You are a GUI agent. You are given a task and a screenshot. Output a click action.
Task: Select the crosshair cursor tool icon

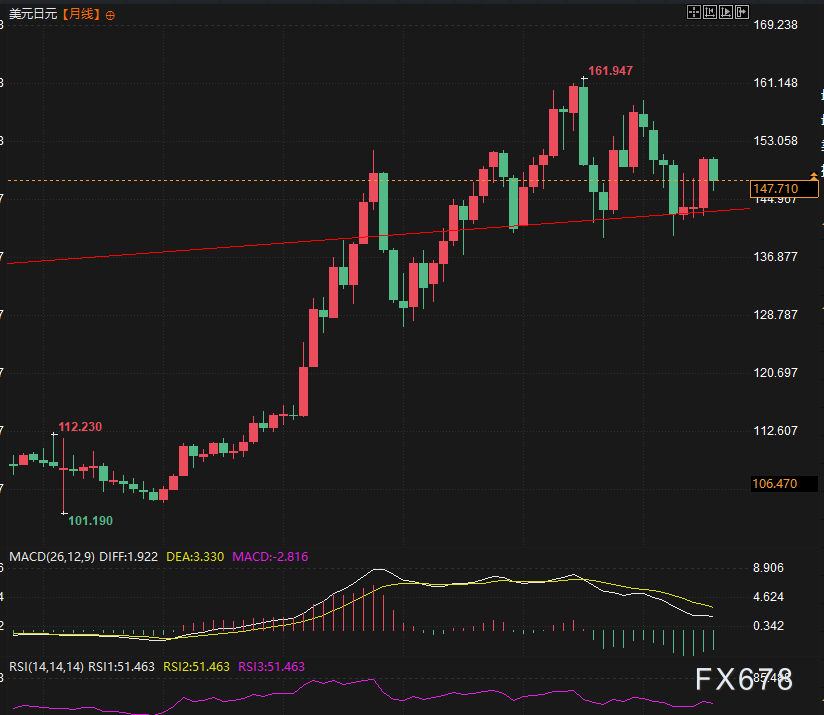(x=694, y=12)
